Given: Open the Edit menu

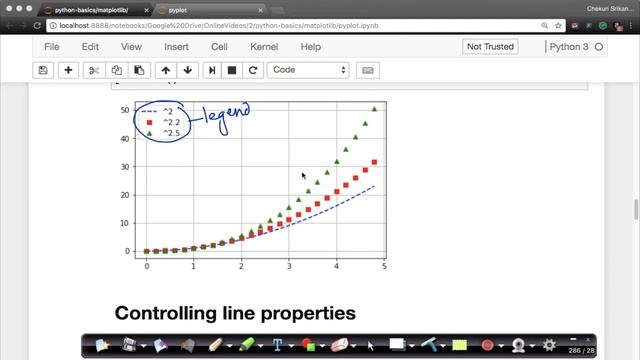Looking at the screenshot, I should point(90,47).
